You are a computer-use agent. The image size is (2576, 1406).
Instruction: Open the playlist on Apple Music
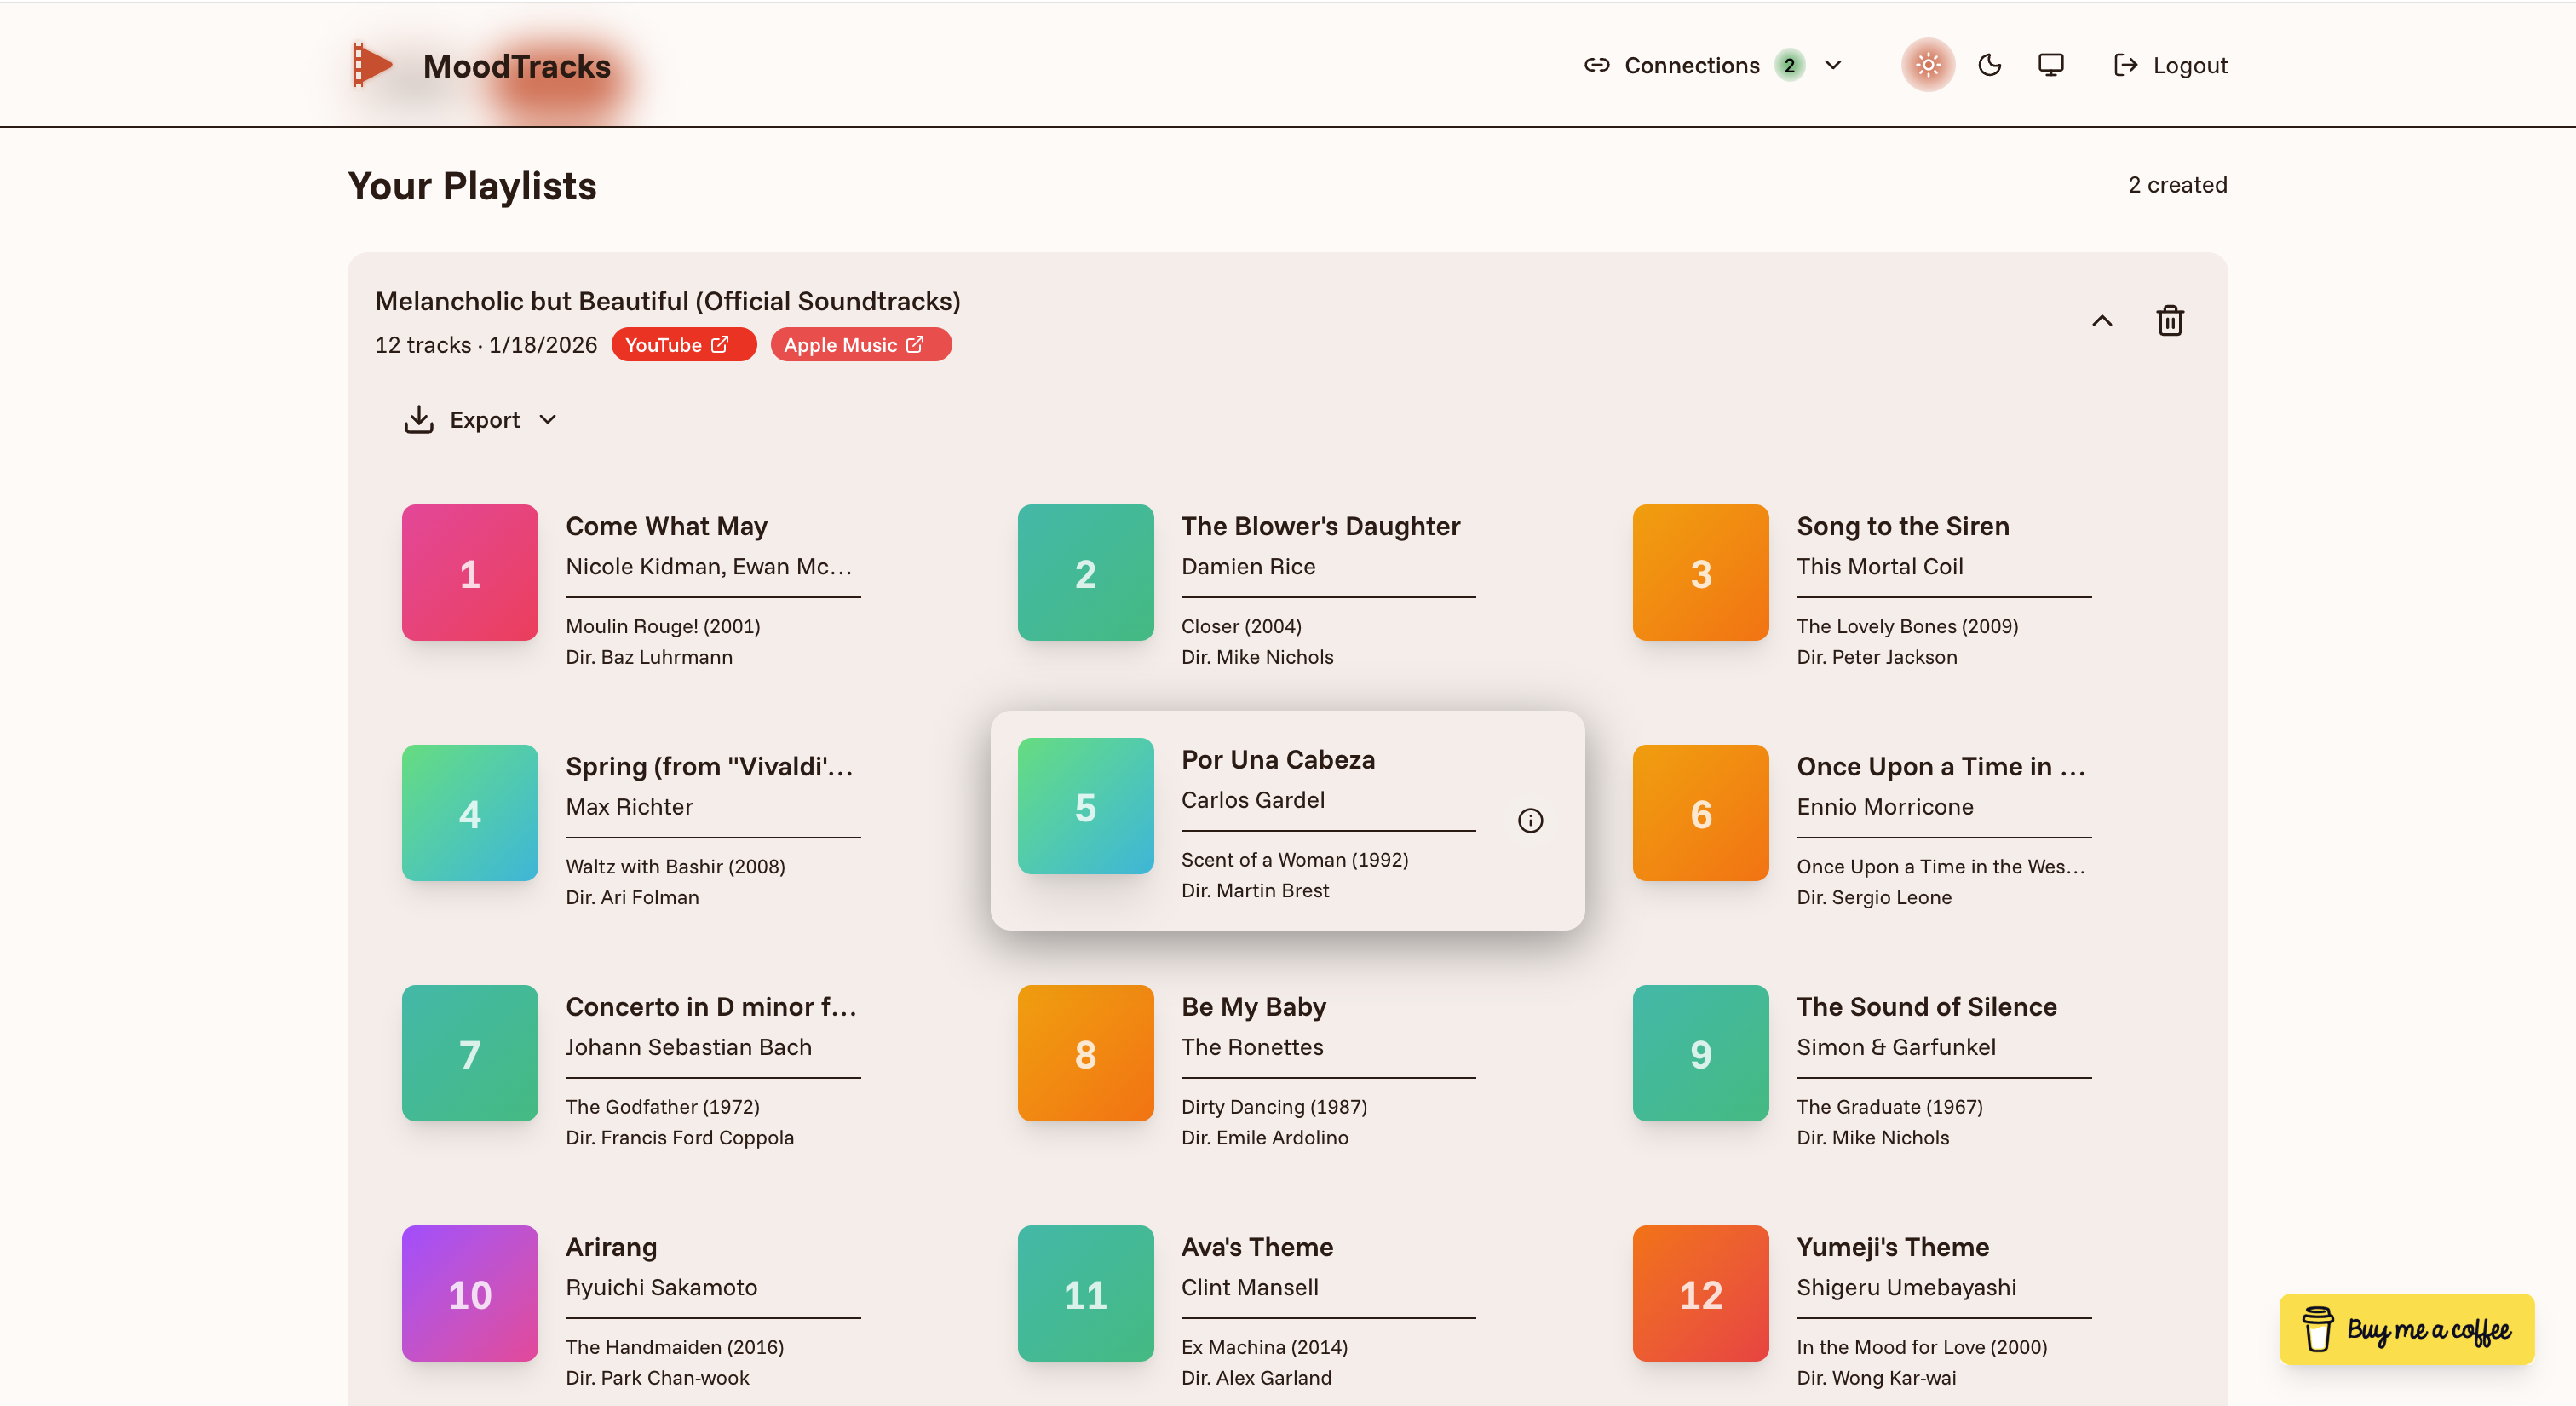click(859, 344)
